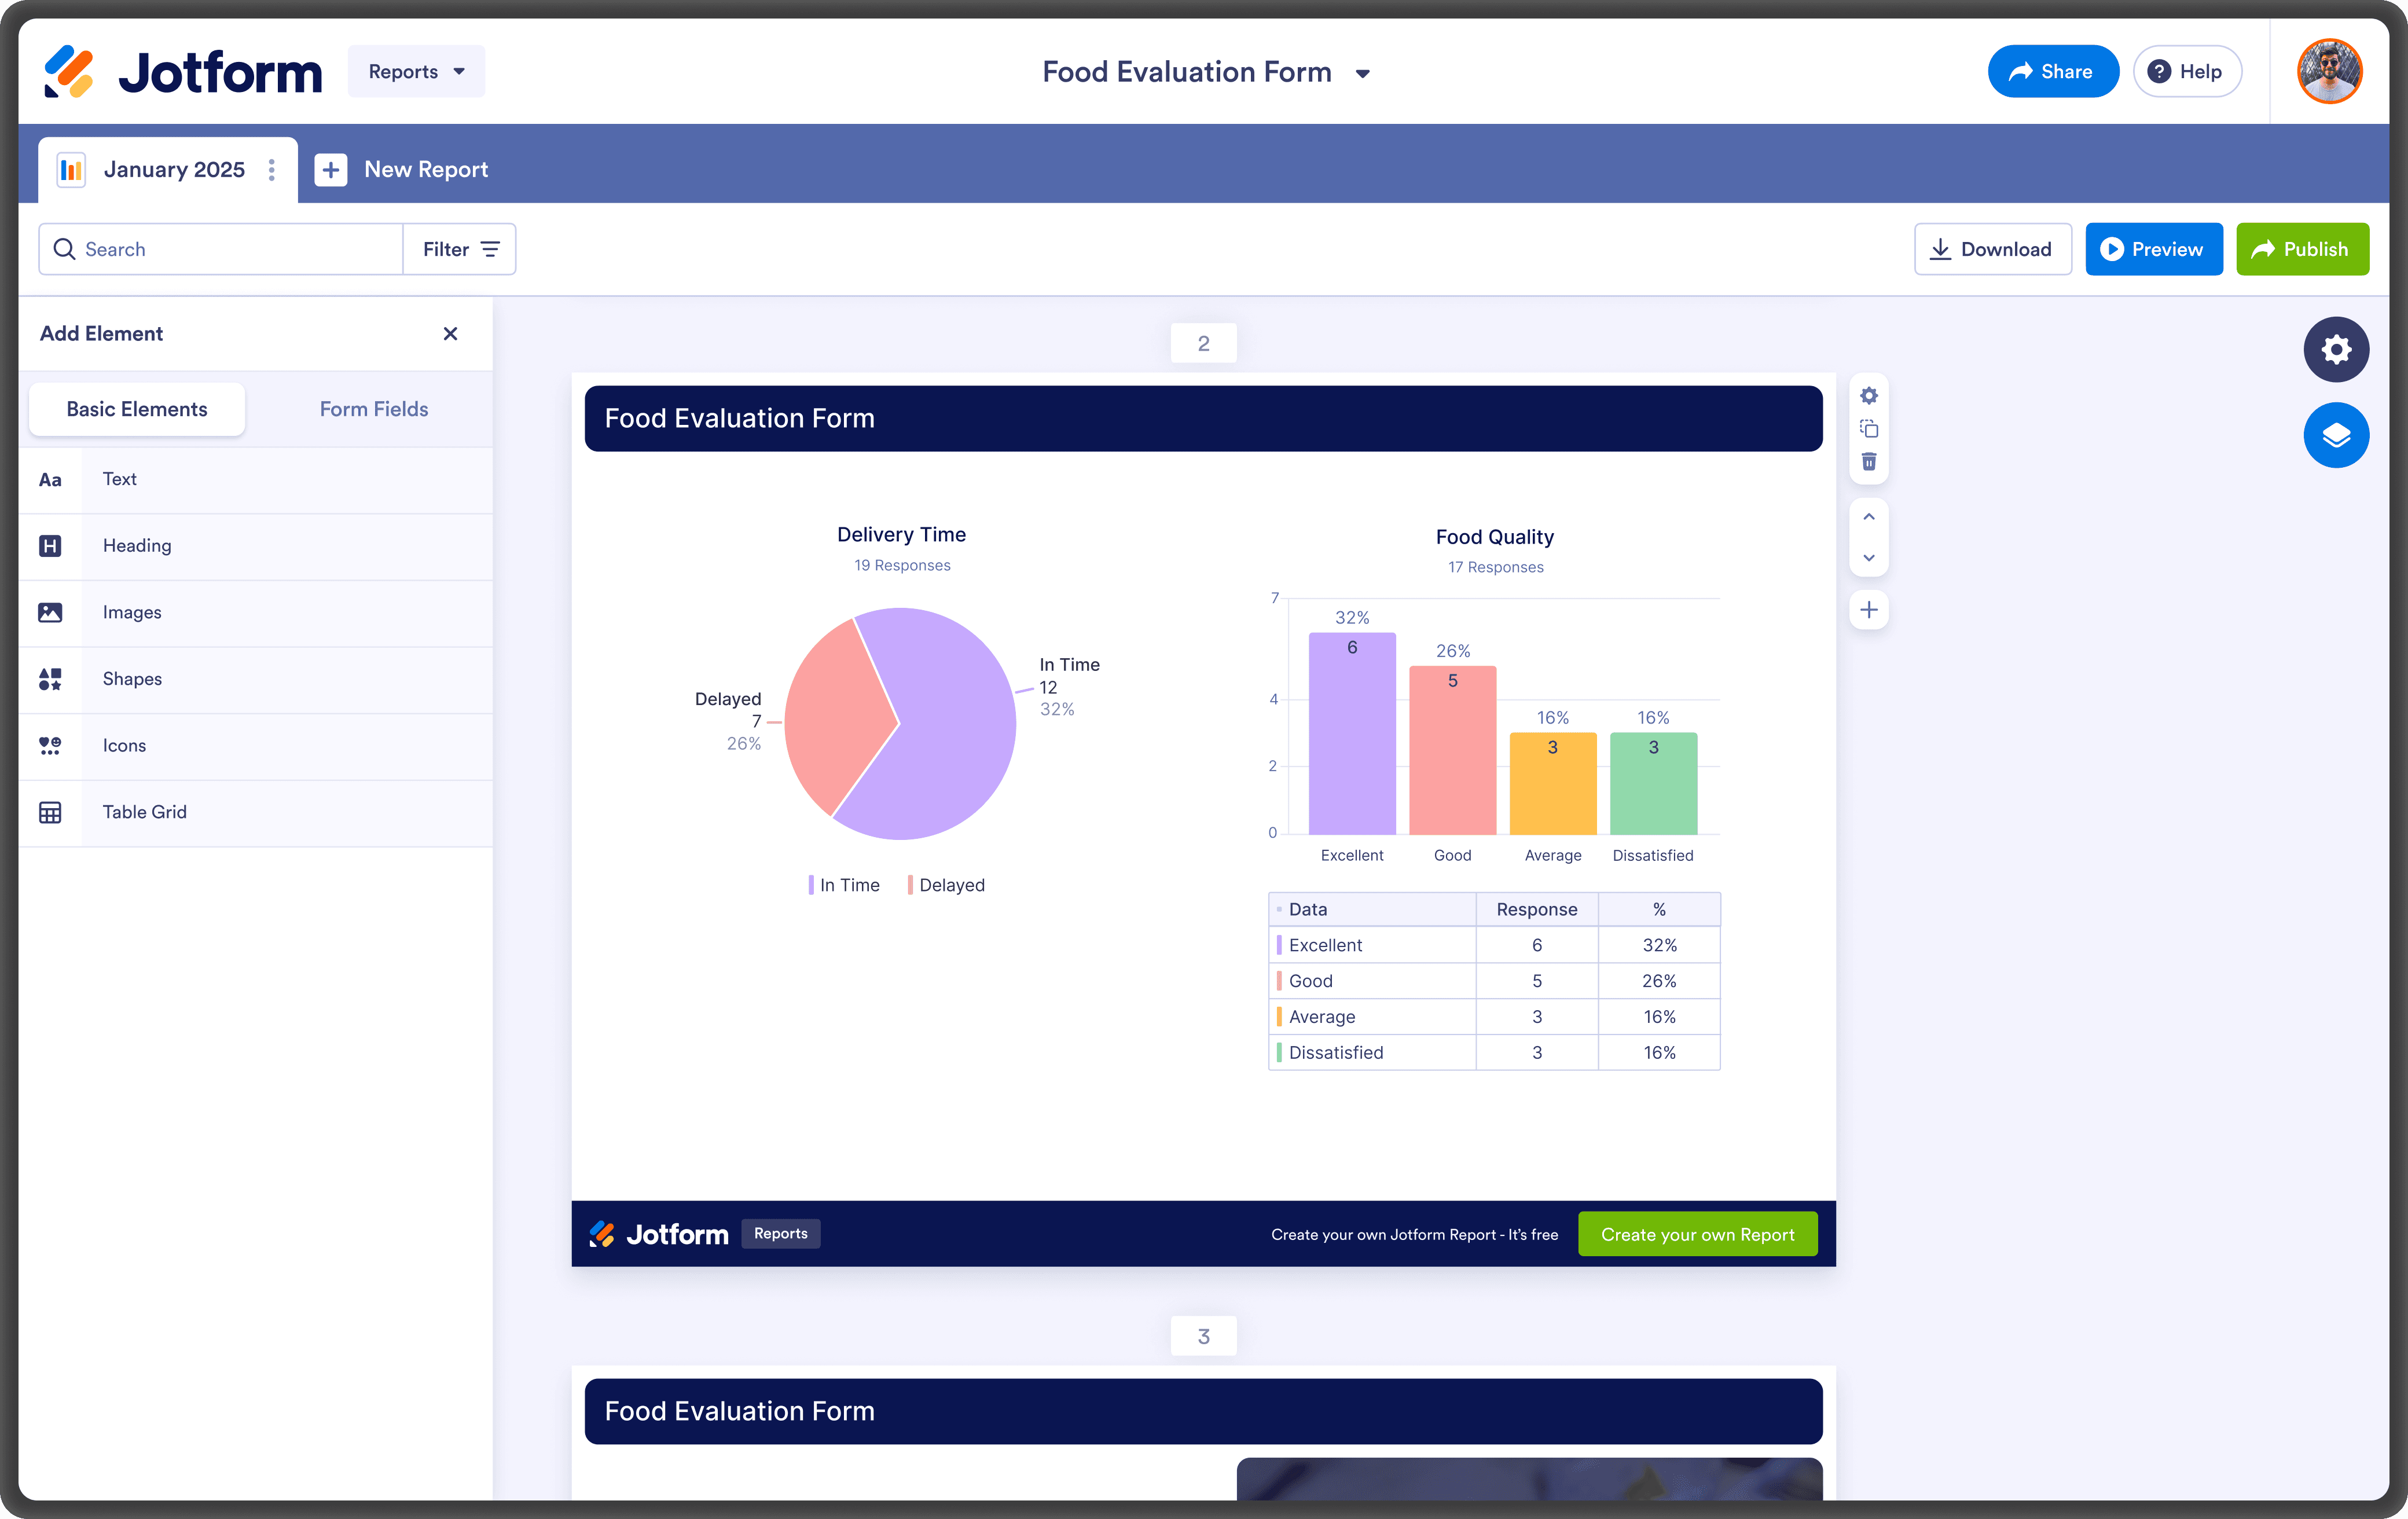Duplicate the report page with copy icon
Viewport: 2408px width, 1519px height.
pos(1868,429)
